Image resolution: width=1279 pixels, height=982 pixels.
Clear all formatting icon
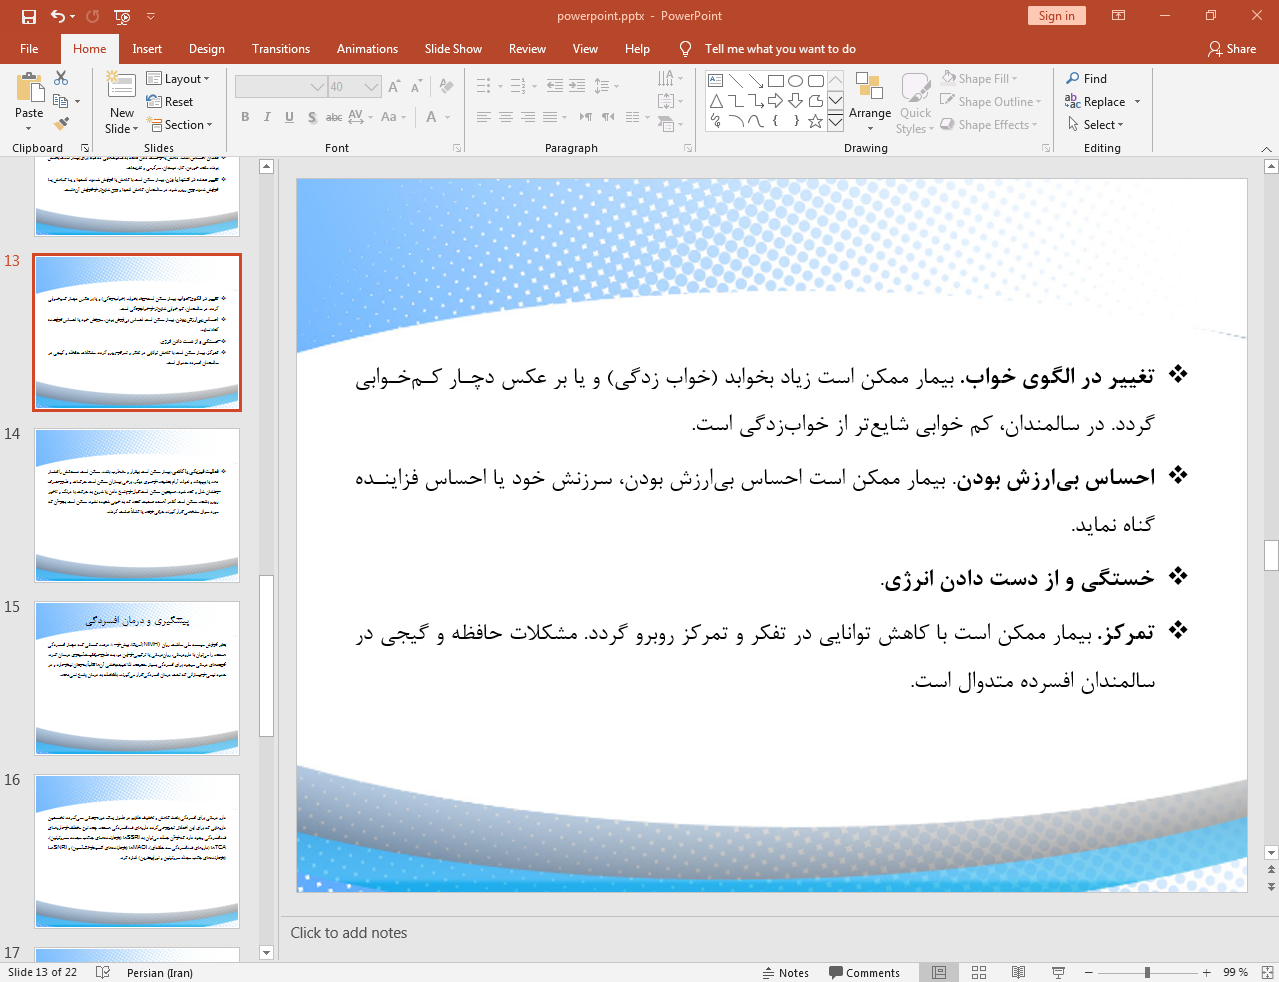pos(447,87)
